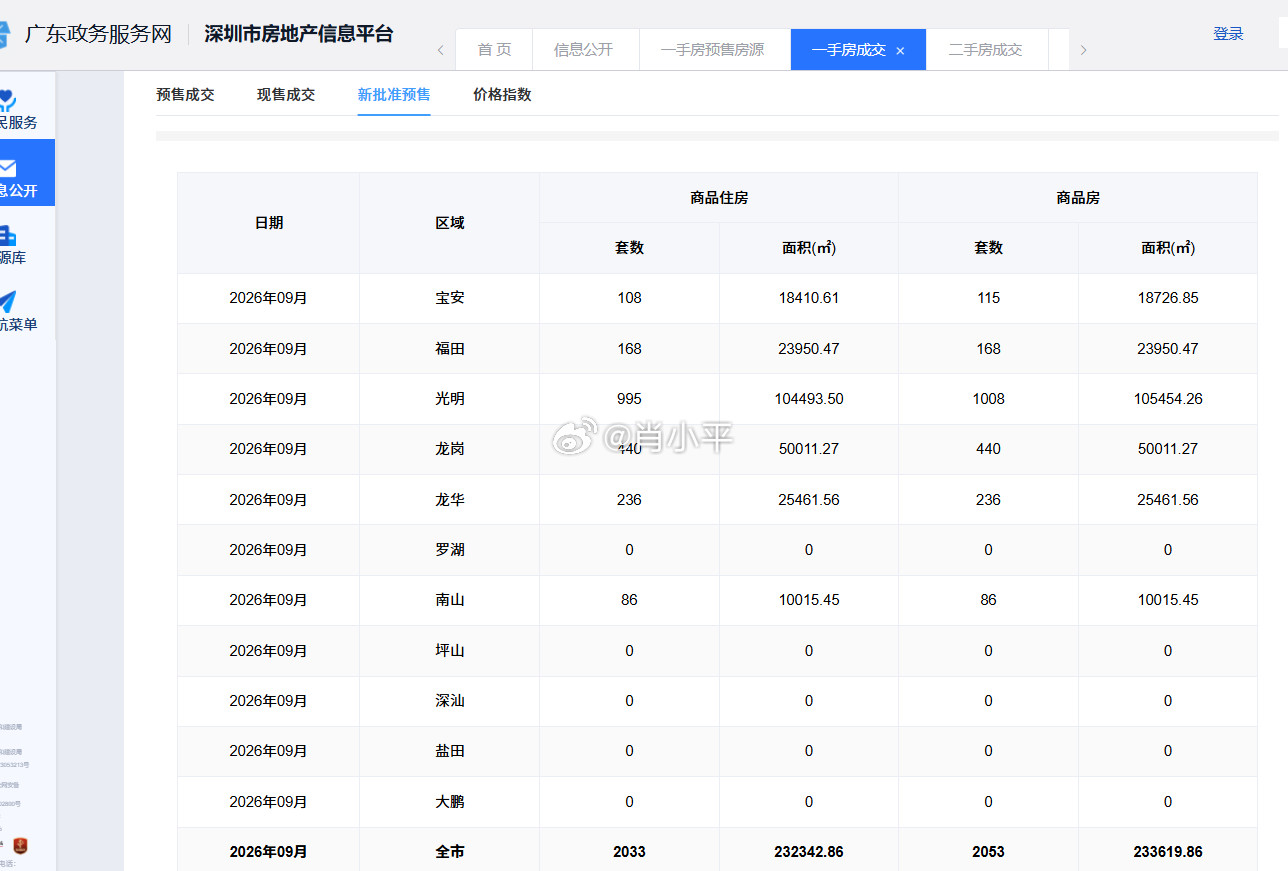This screenshot has width=1288, height=871.
Task: Select the 预售成交 sub-tab
Action: click(185, 95)
